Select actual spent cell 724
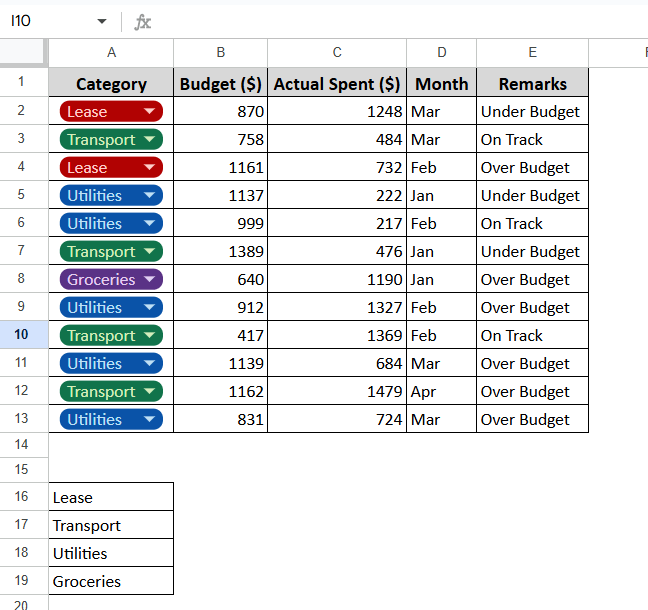The width and height of the screenshot is (648, 610). click(x=337, y=419)
